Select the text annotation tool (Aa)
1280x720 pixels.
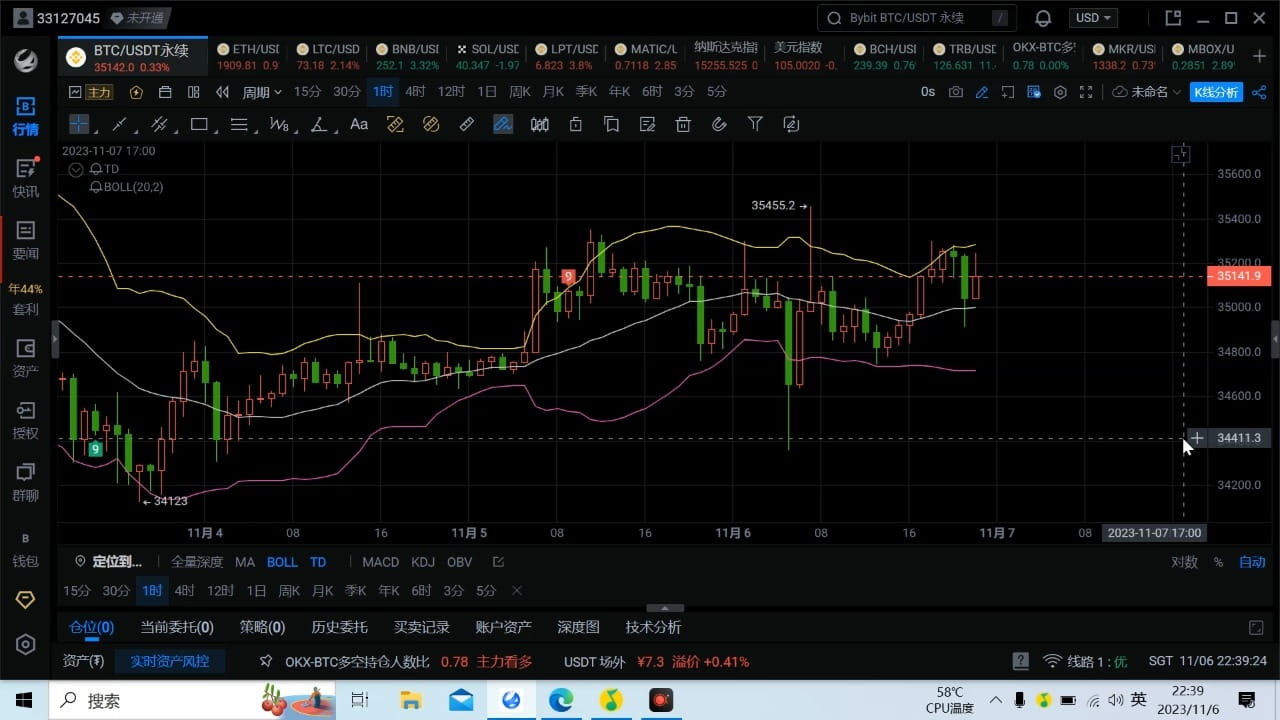click(359, 124)
